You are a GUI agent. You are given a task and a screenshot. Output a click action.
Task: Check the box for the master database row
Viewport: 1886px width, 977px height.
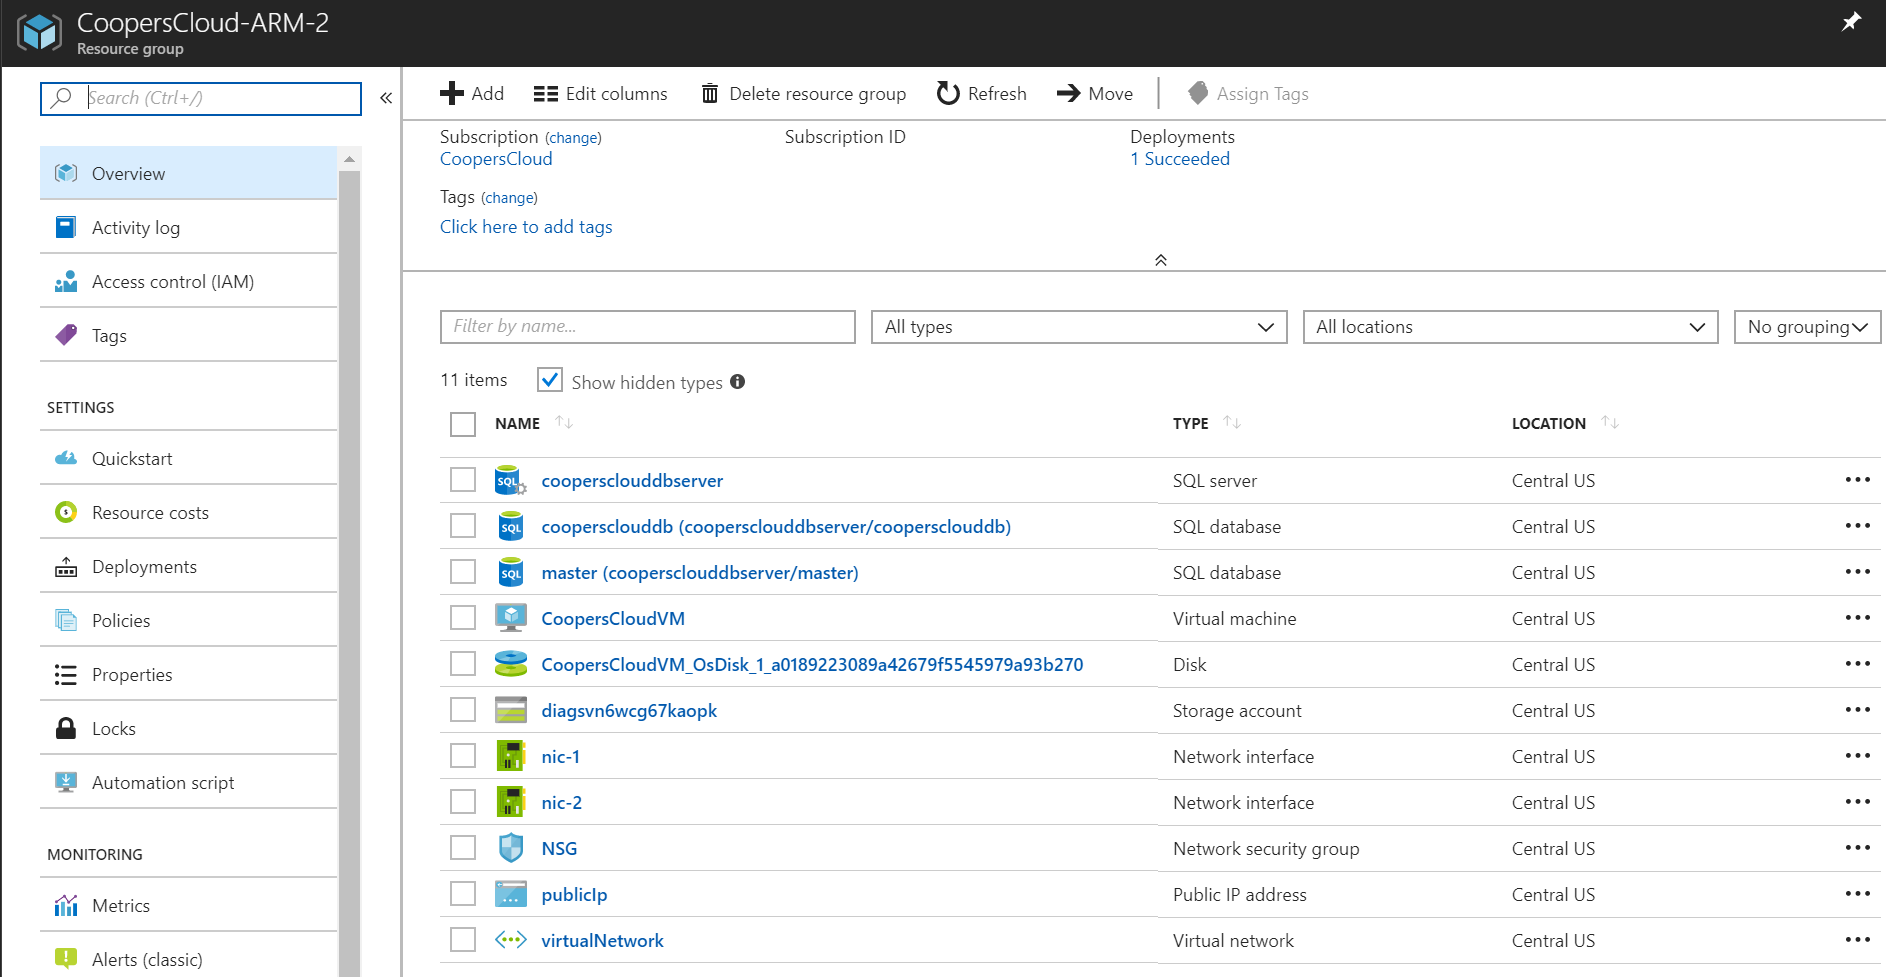click(x=463, y=572)
